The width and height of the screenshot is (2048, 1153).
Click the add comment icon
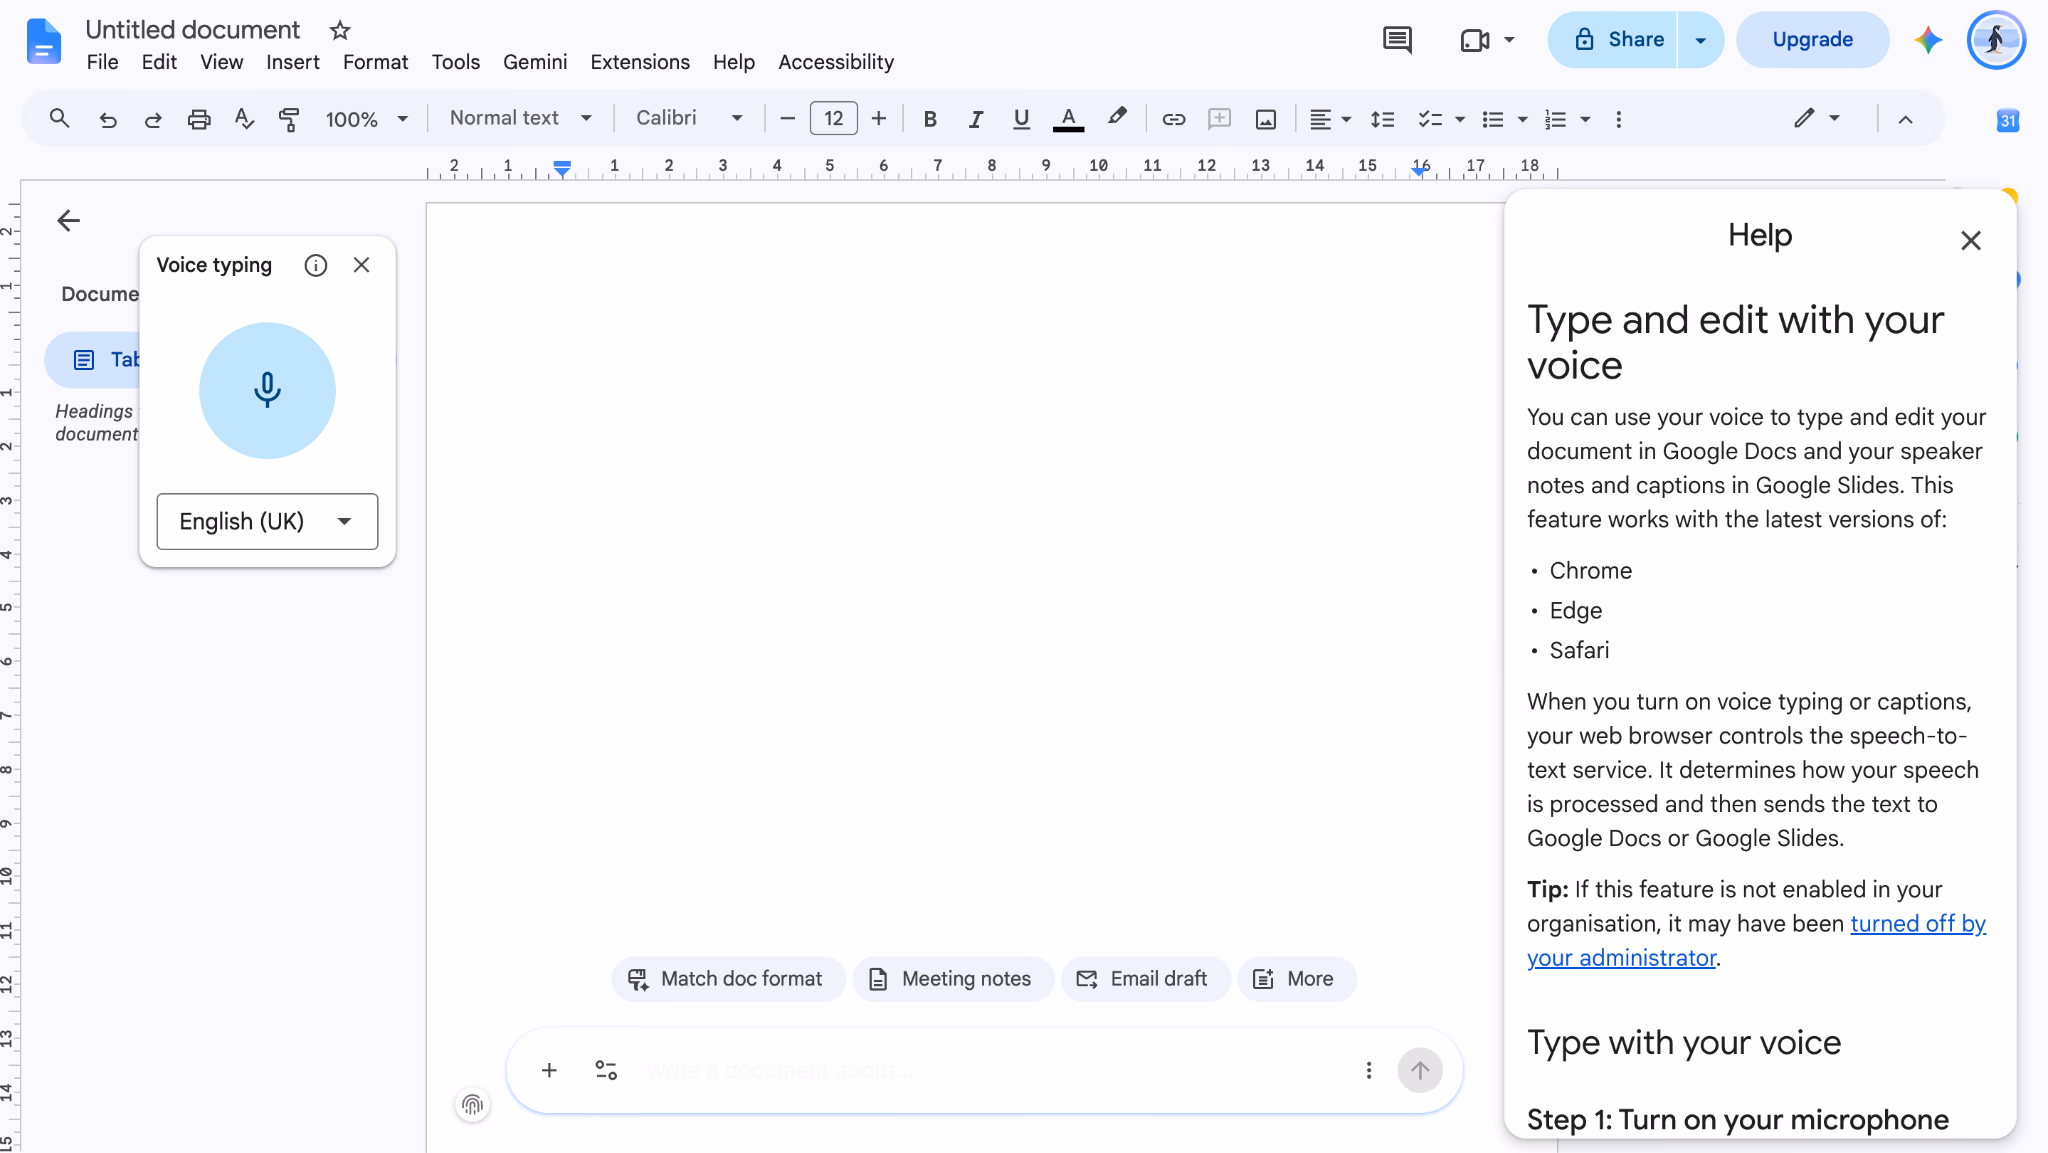pyautogui.click(x=1219, y=119)
